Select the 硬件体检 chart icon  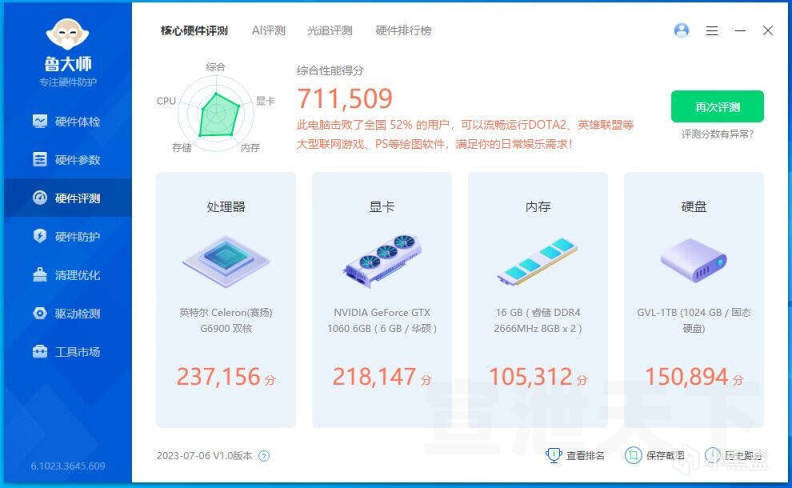(40, 121)
